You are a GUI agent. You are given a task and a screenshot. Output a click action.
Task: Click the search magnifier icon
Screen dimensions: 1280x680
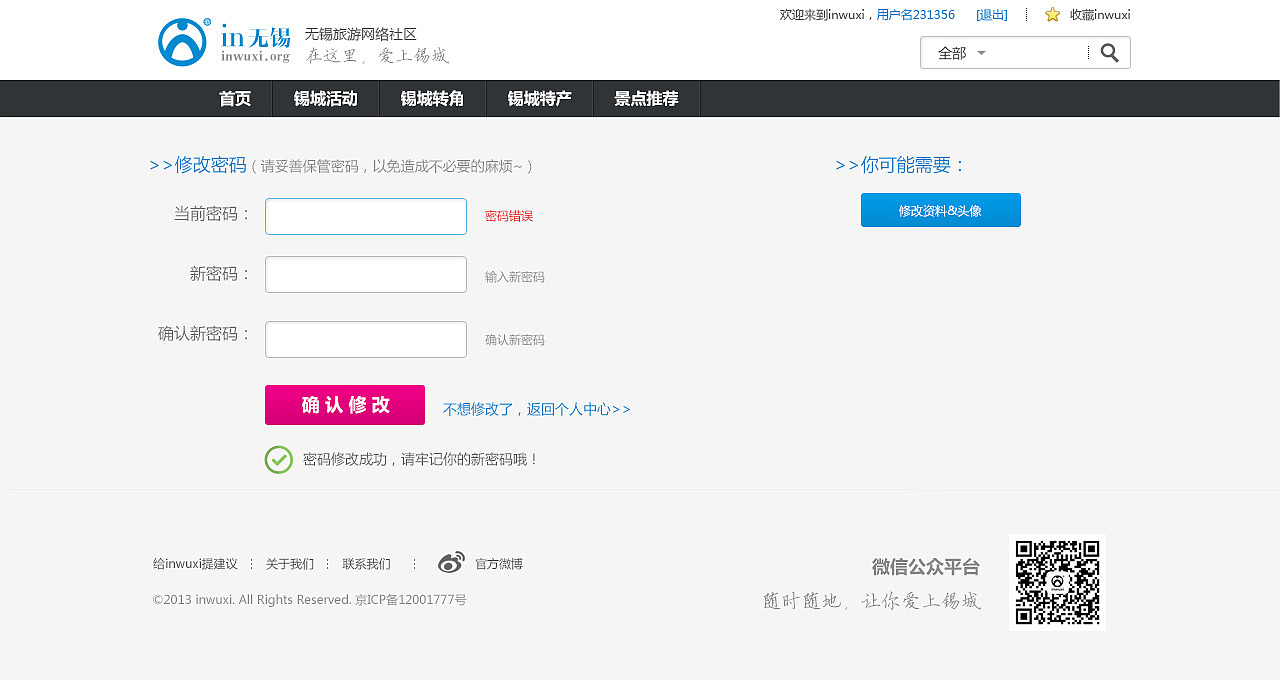(x=1110, y=52)
